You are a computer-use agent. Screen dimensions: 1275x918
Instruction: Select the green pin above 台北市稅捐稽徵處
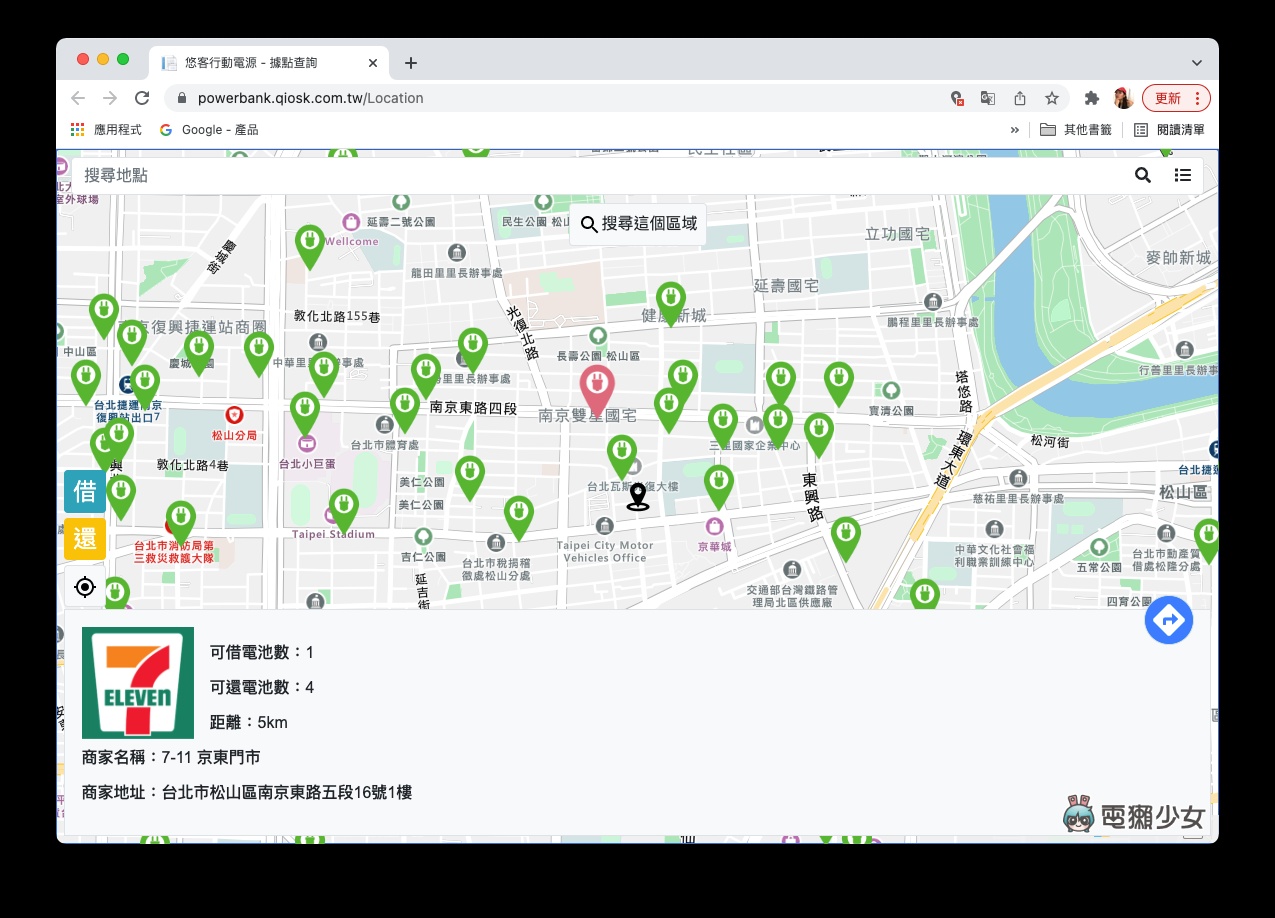518,517
